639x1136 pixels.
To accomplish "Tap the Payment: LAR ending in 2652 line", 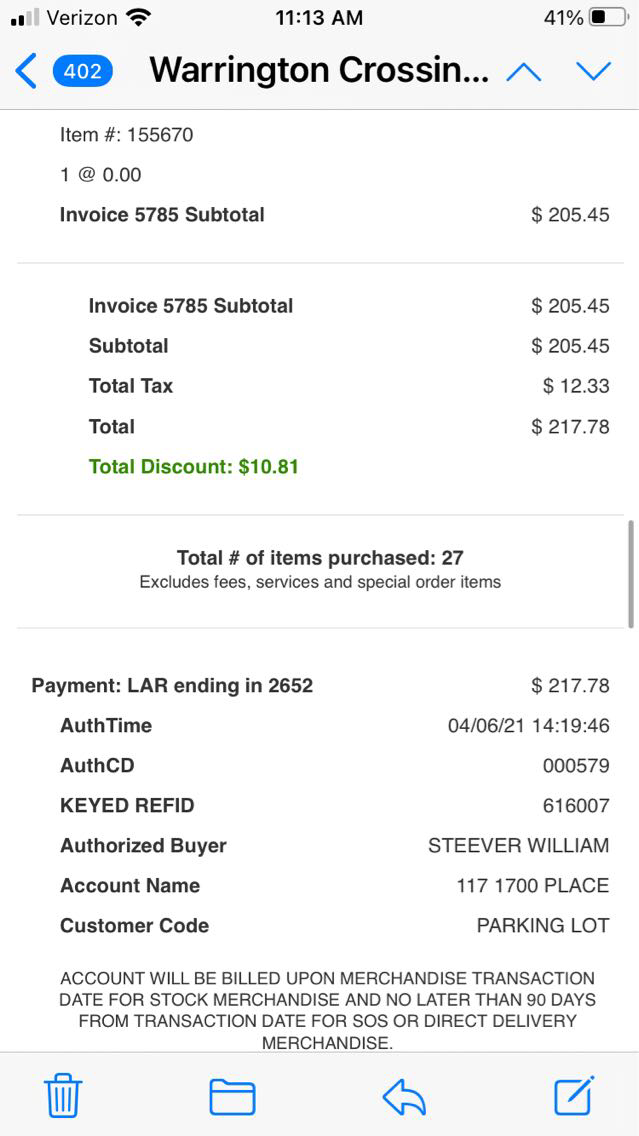I will point(172,686).
